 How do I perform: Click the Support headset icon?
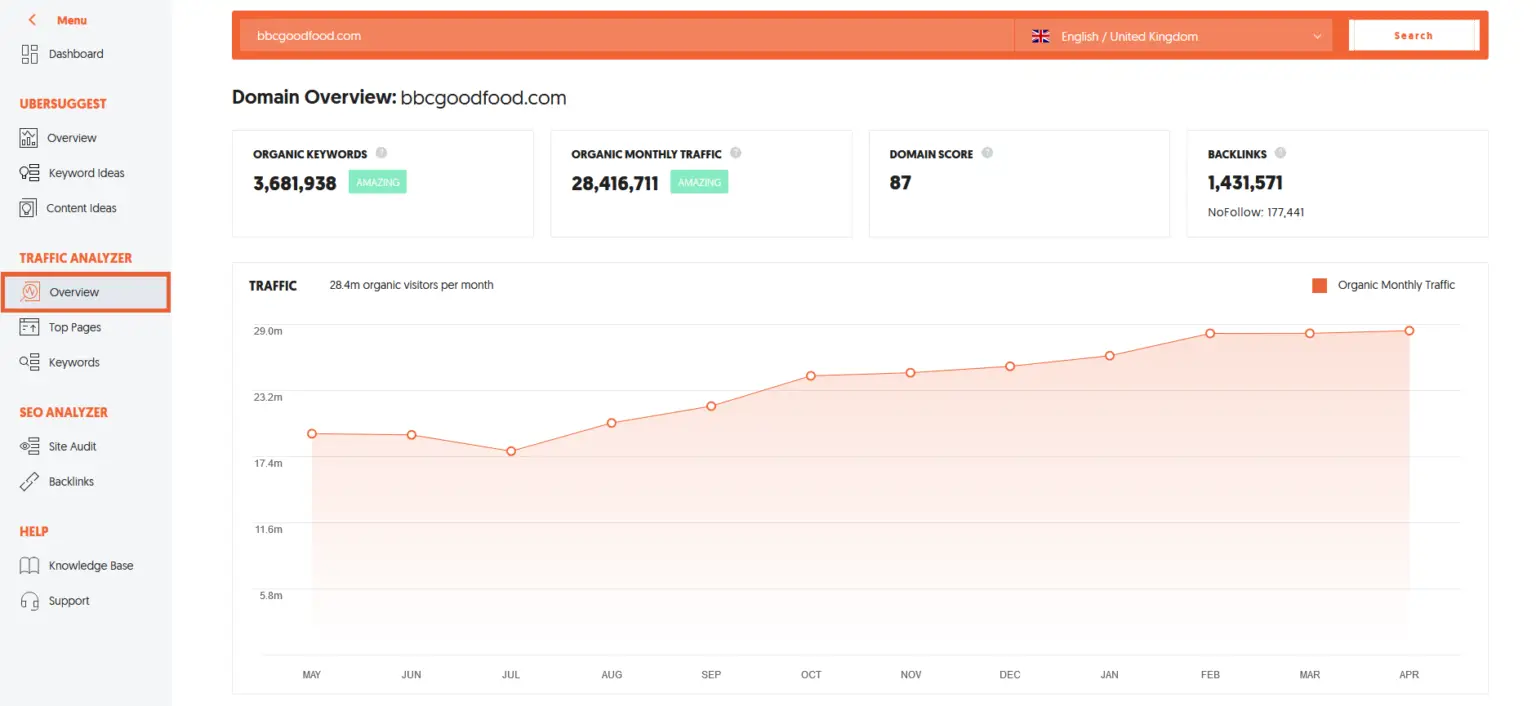coord(29,601)
